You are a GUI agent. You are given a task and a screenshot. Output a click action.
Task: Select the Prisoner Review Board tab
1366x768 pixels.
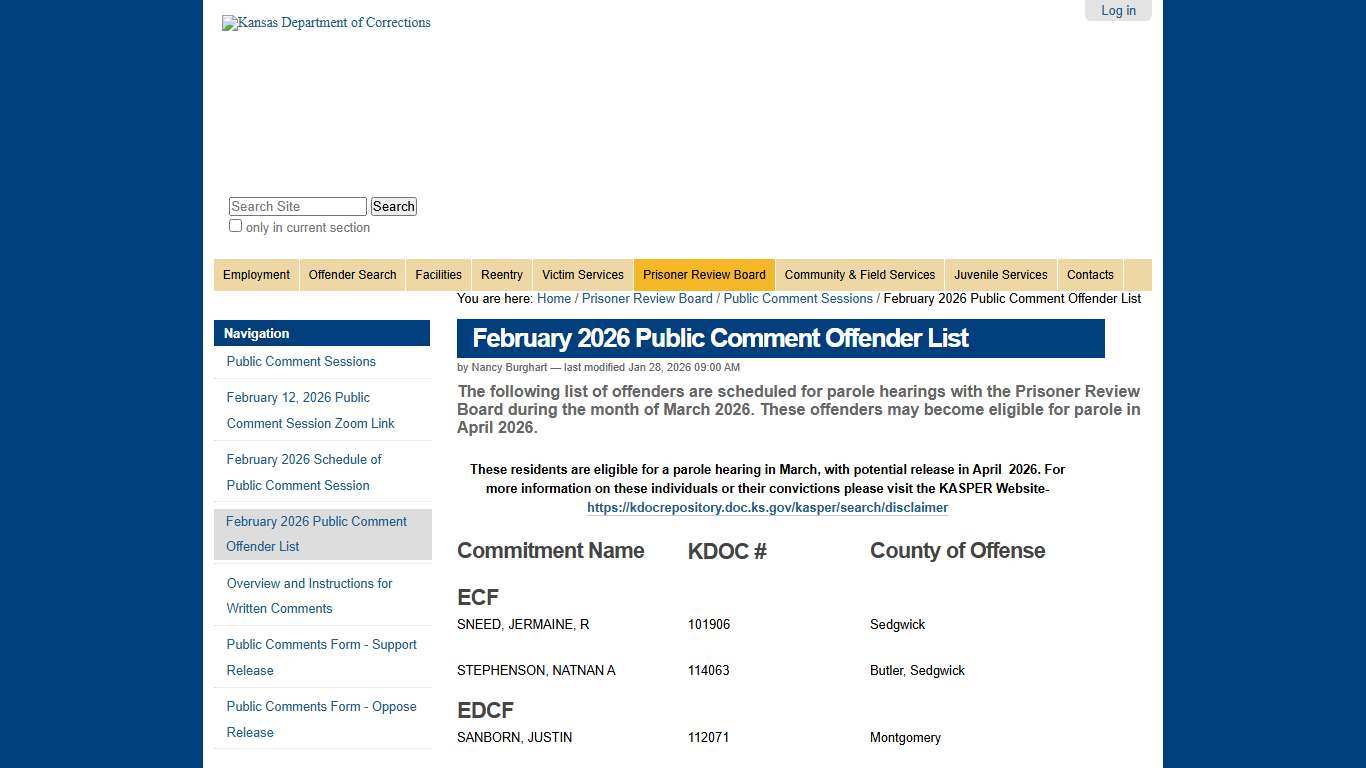[704, 274]
